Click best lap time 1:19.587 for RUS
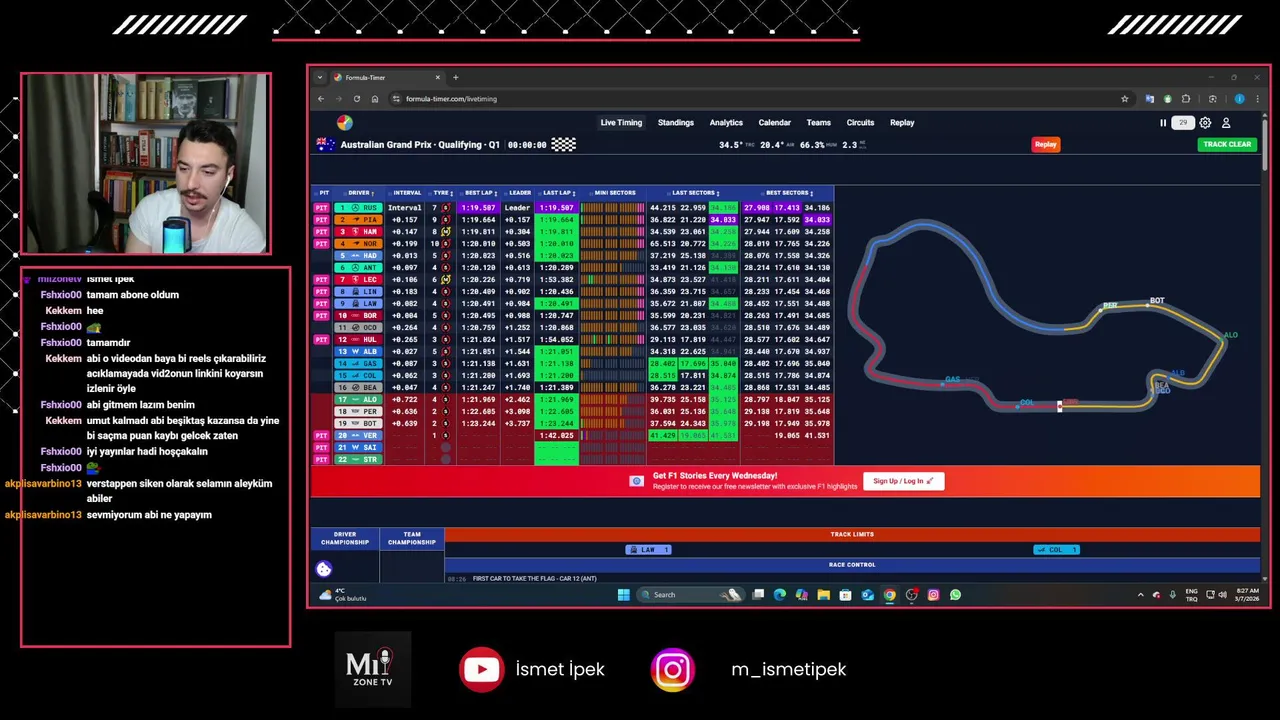1280x720 pixels. point(479,208)
